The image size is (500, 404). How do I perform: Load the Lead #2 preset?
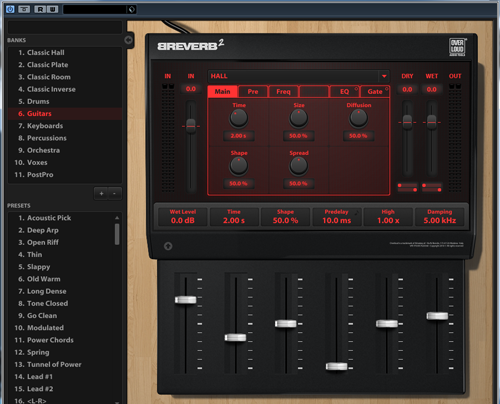(x=61, y=389)
